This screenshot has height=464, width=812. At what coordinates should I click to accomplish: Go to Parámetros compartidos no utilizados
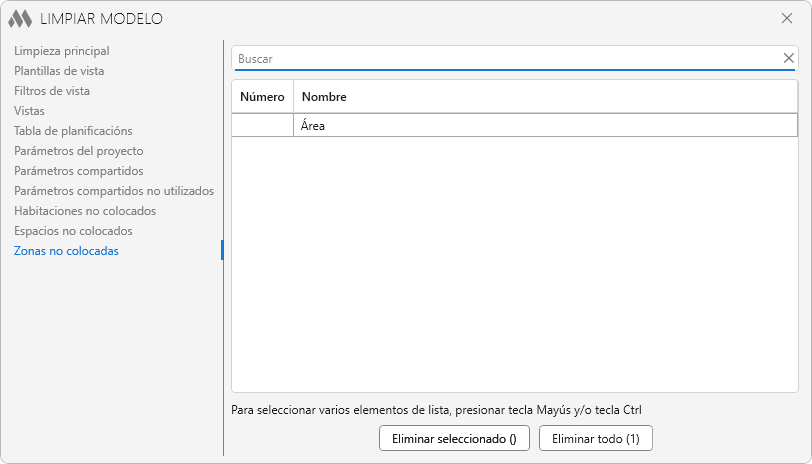(114, 191)
